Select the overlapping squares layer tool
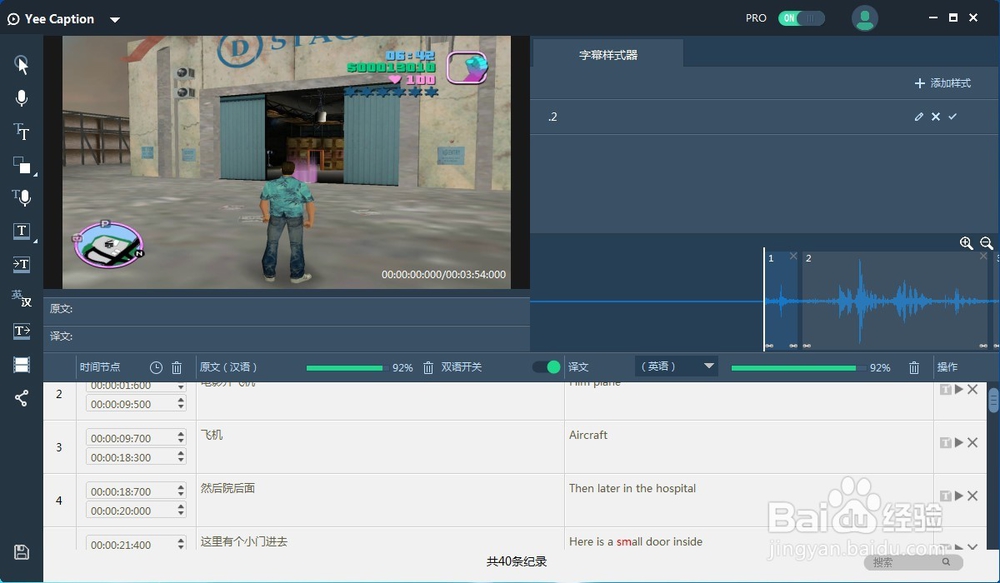 [x=22, y=165]
